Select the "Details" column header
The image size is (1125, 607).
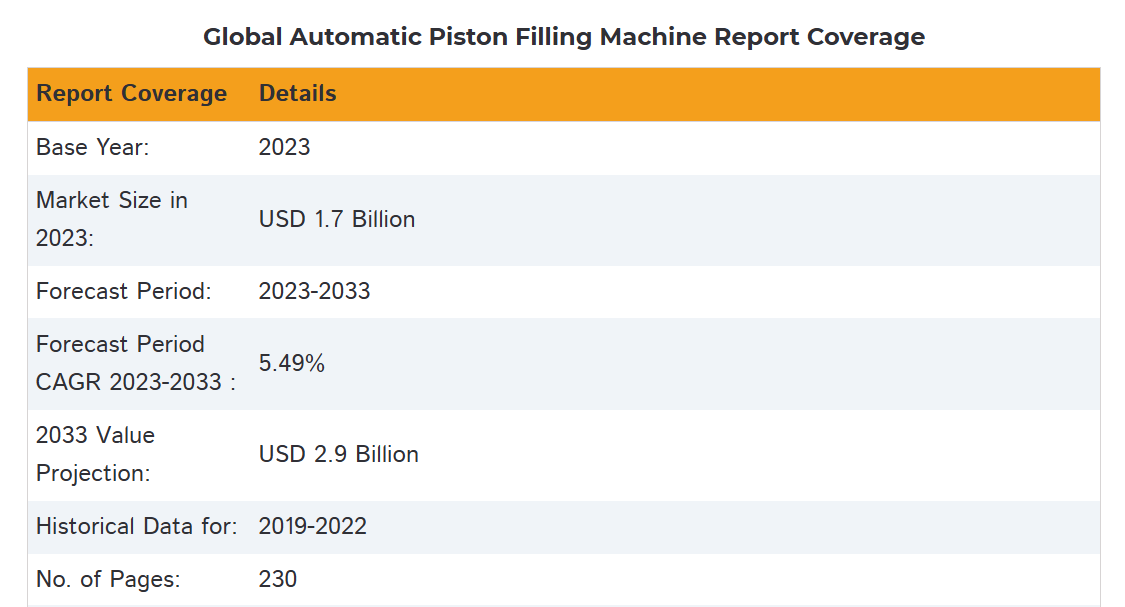point(297,94)
